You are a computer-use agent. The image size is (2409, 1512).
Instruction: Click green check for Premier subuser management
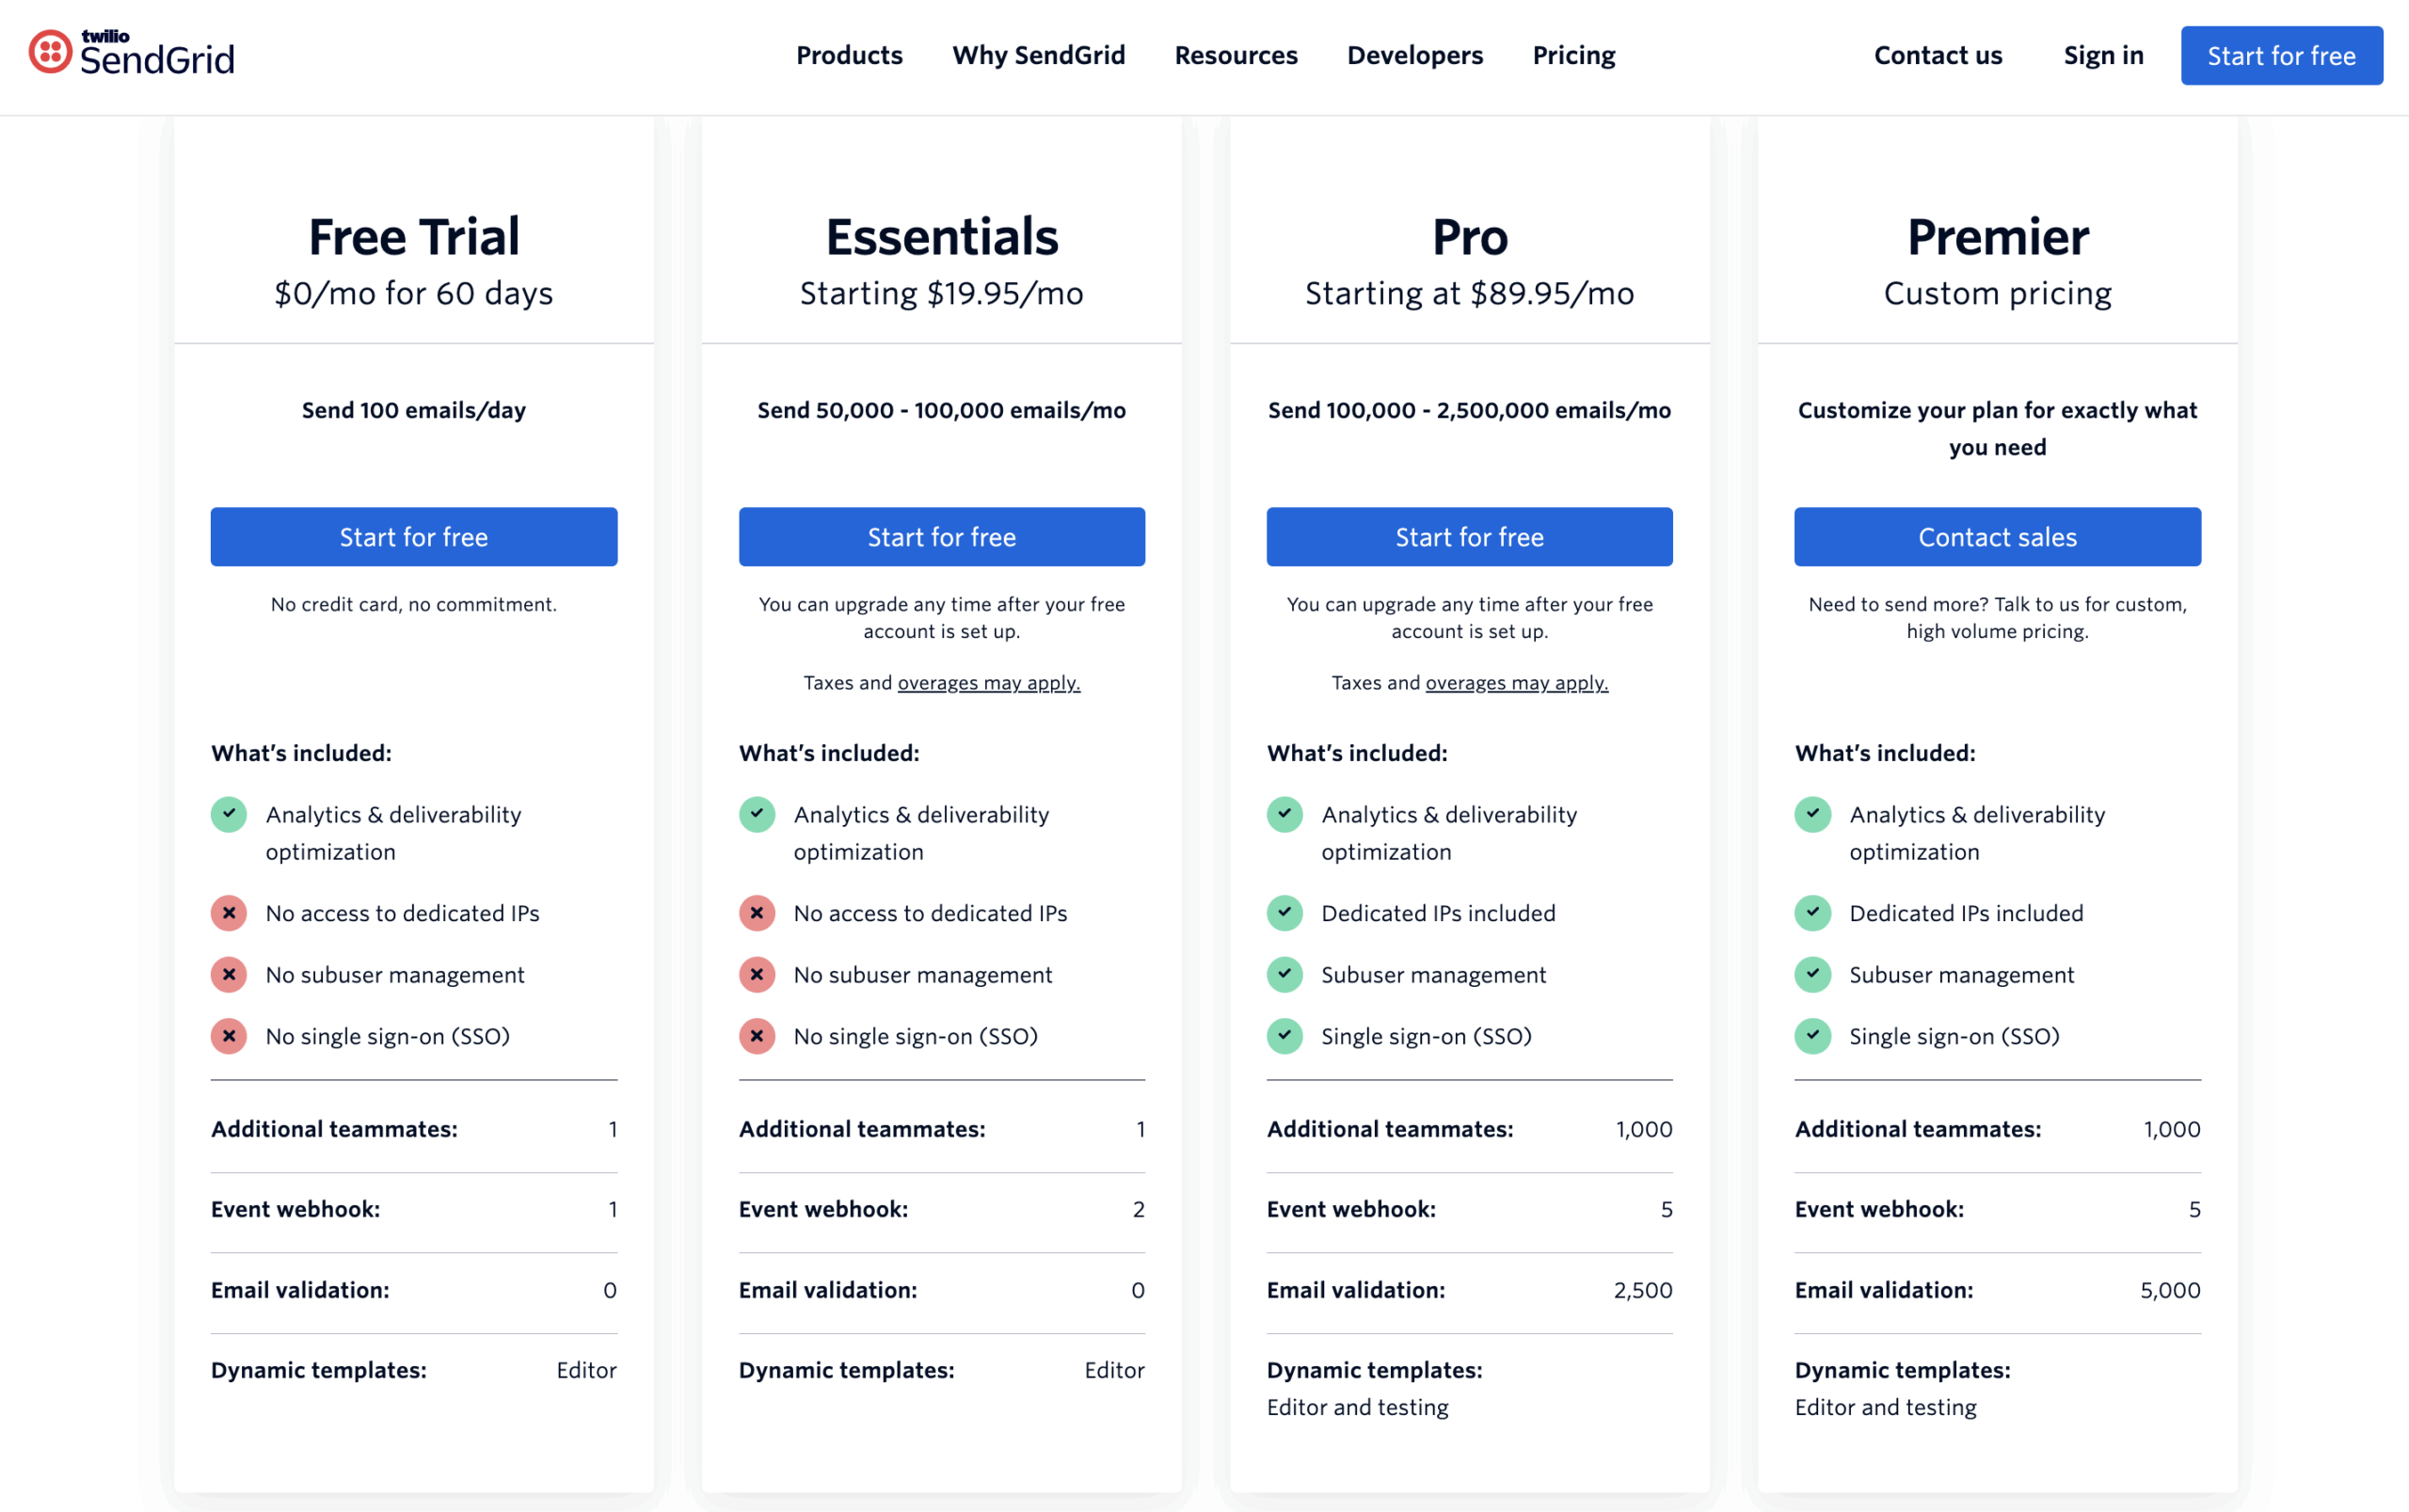(1813, 974)
